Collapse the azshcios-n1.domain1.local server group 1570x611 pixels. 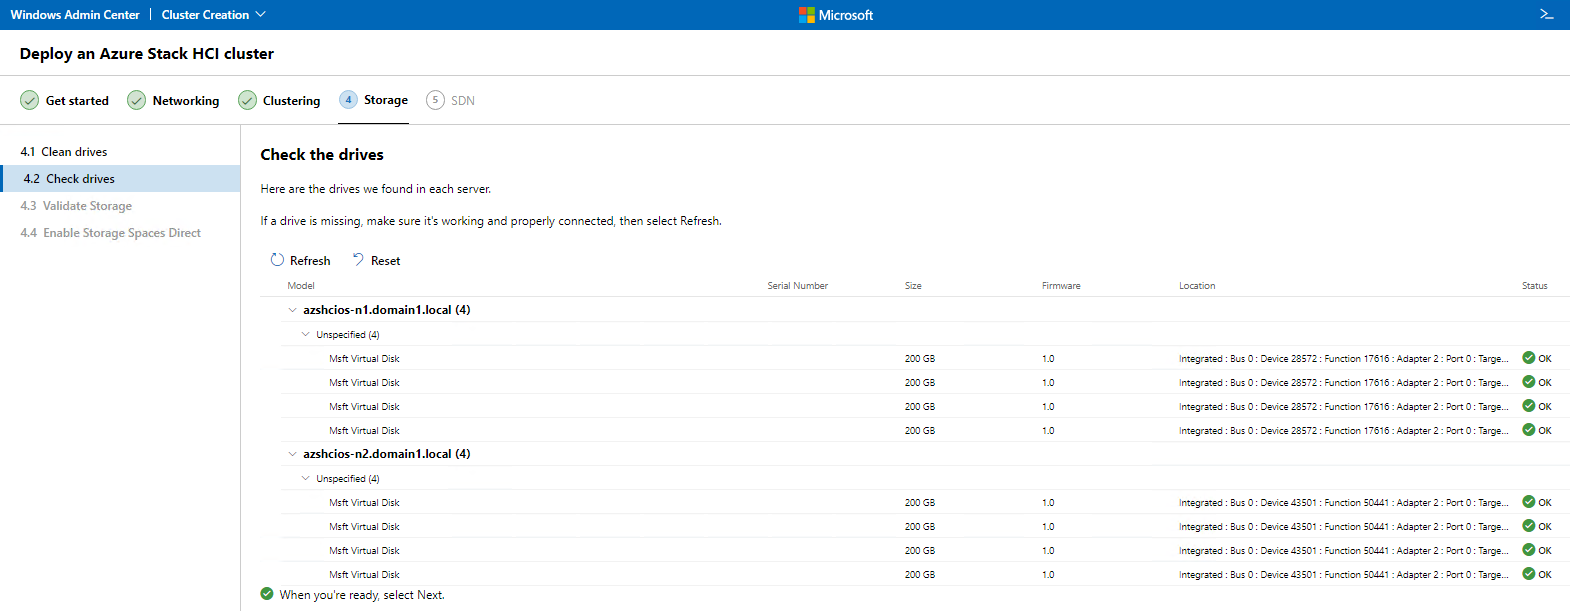click(292, 310)
